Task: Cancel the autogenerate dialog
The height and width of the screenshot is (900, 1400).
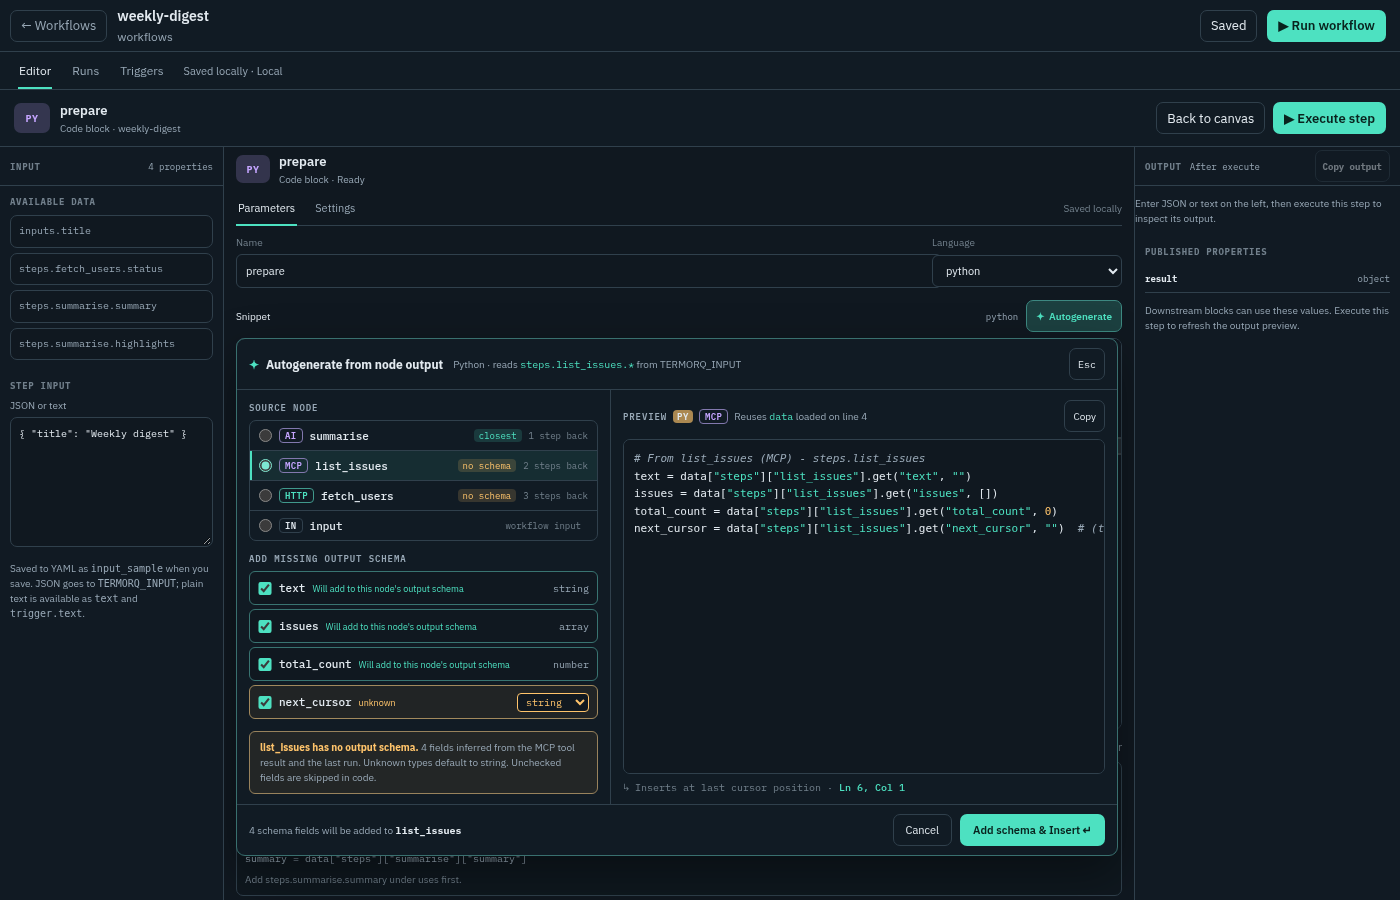Action: pyautogui.click(x=922, y=830)
